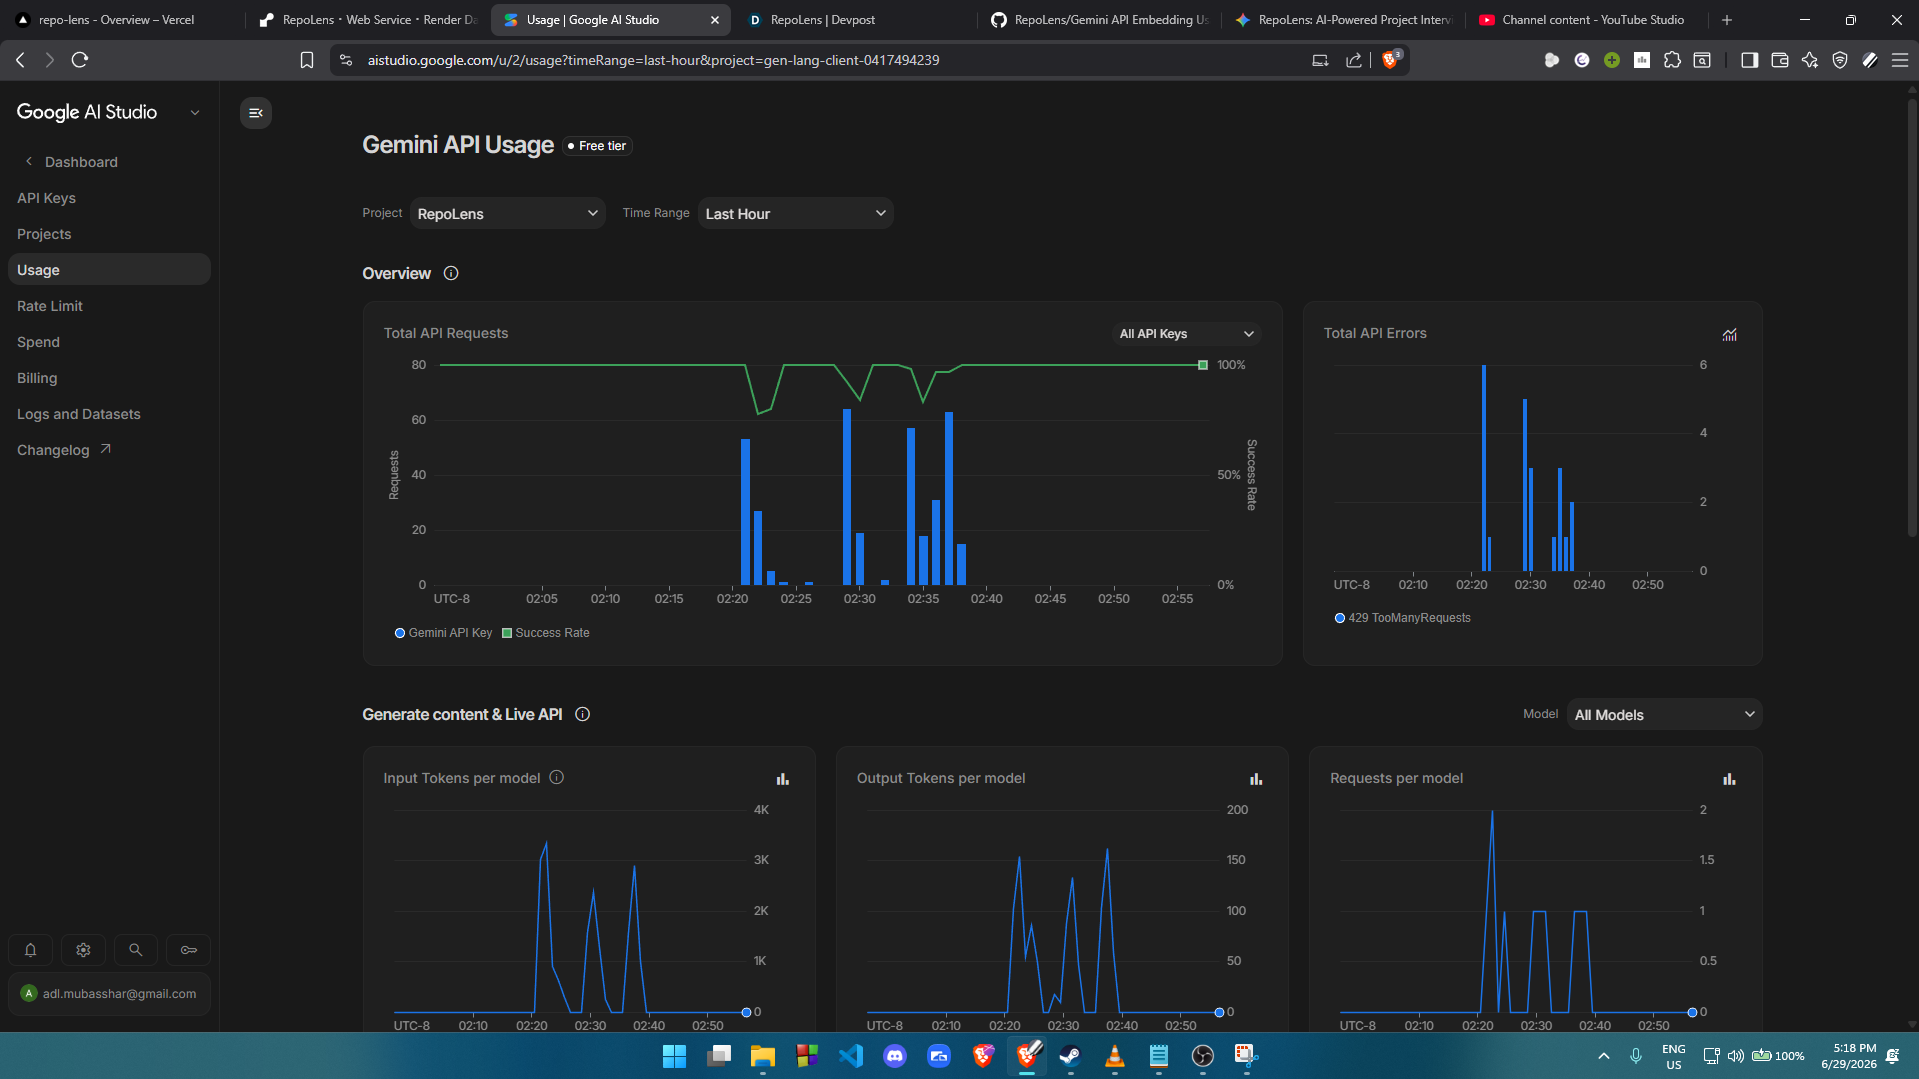Viewport: 1919px width, 1079px height.
Task: Bookmark this page in the address bar
Action: click(x=307, y=60)
